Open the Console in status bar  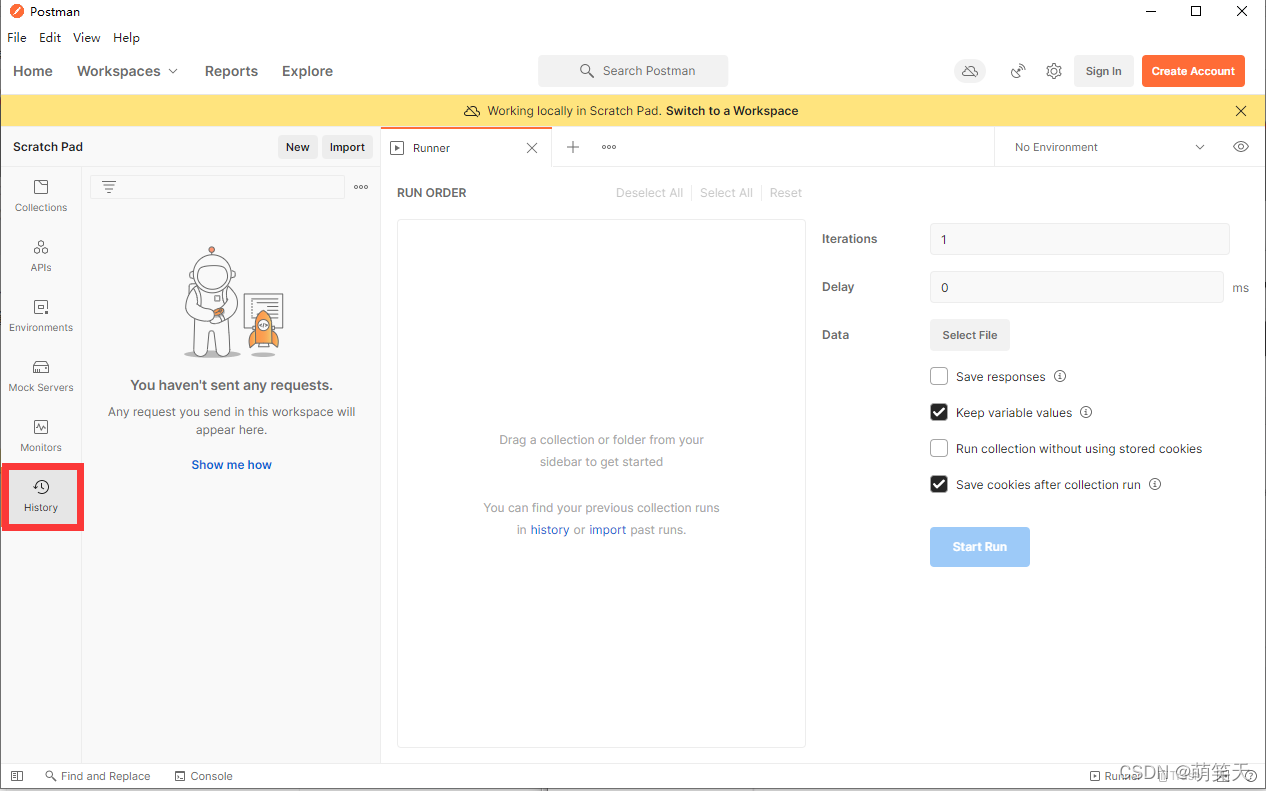point(203,776)
